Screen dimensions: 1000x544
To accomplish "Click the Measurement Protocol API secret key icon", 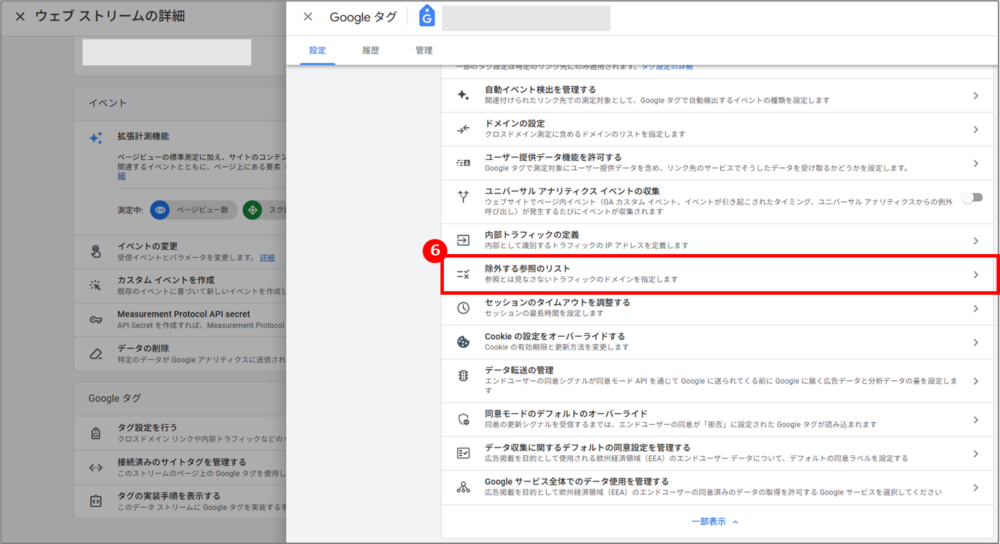I will tap(96, 320).
